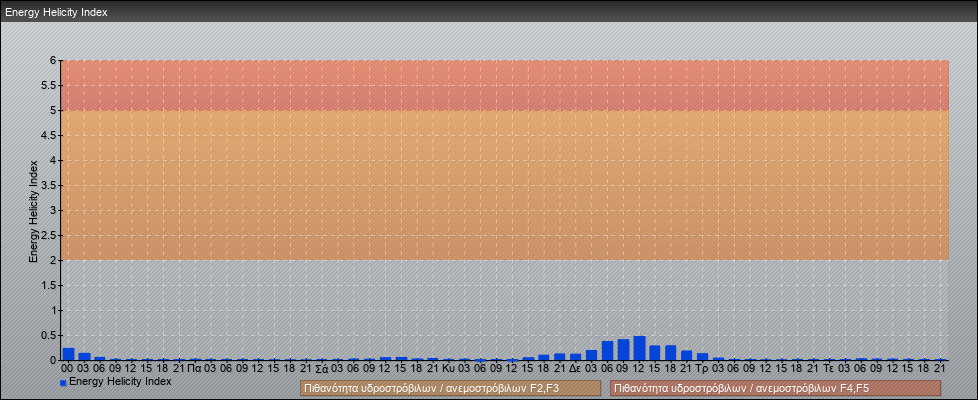Screen dimensions: 978x400
Task: Select the Σά day marker on the x-axis
Action: click(x=322, y=368)
